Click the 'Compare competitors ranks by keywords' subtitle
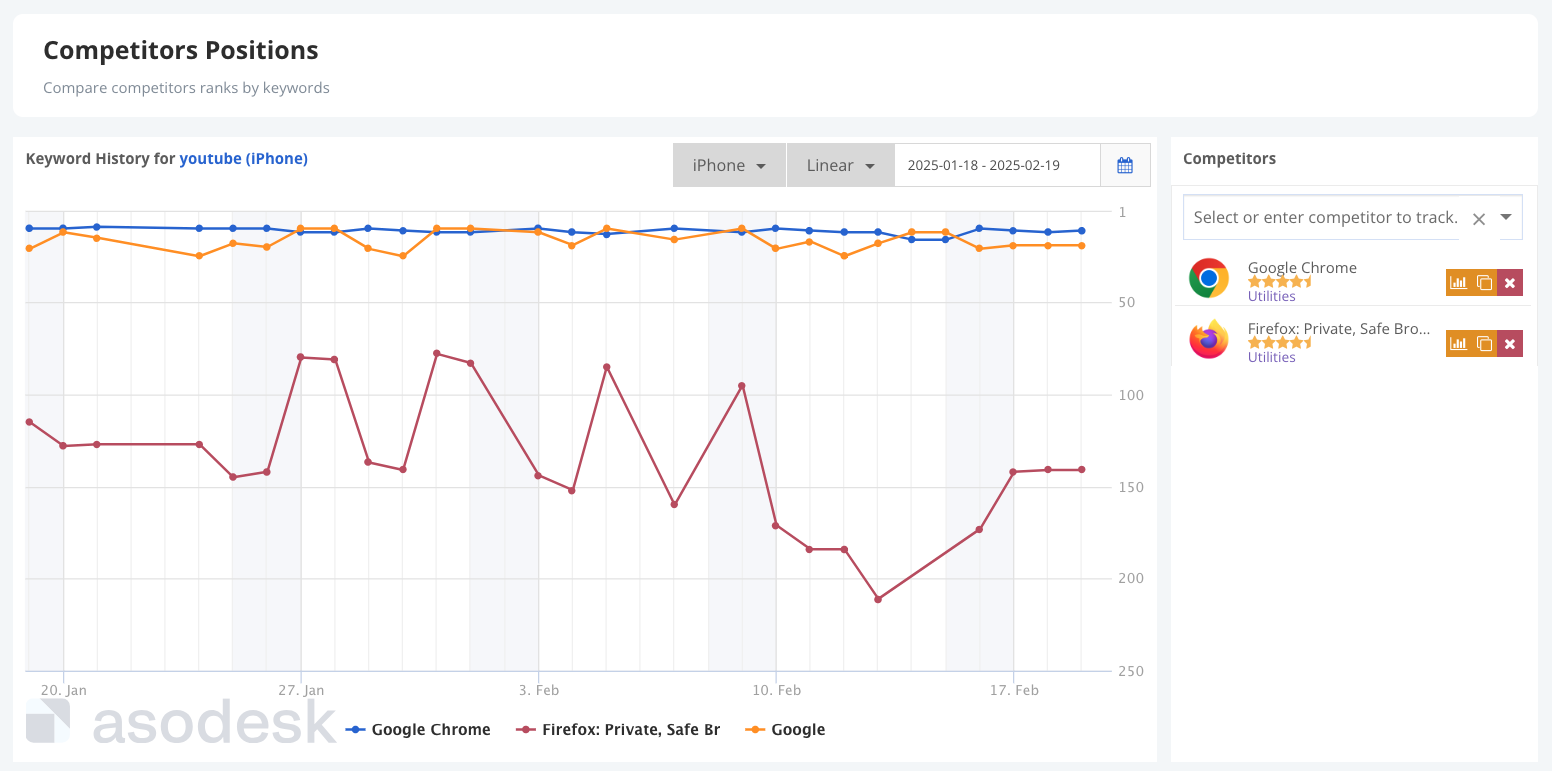 click(186, 88)
